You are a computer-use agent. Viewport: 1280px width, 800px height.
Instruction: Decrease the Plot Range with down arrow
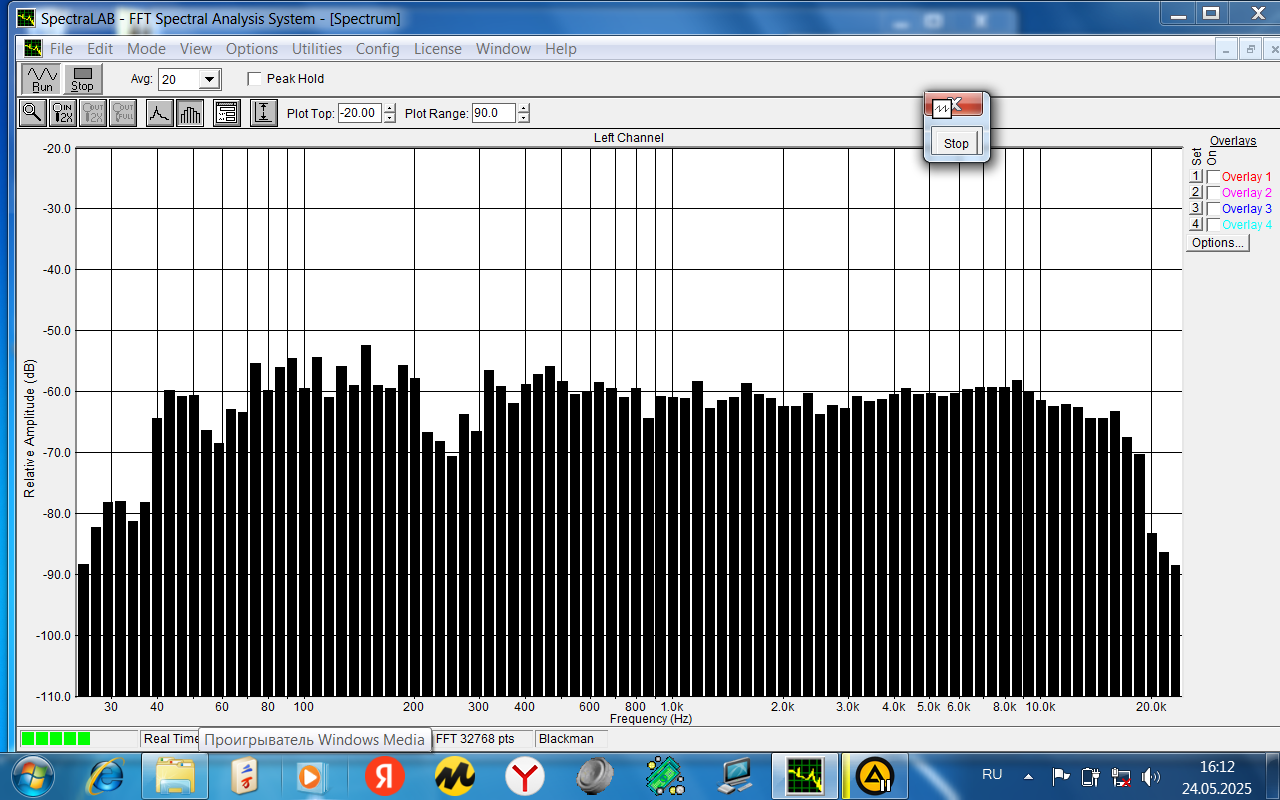tap(524, 118)
